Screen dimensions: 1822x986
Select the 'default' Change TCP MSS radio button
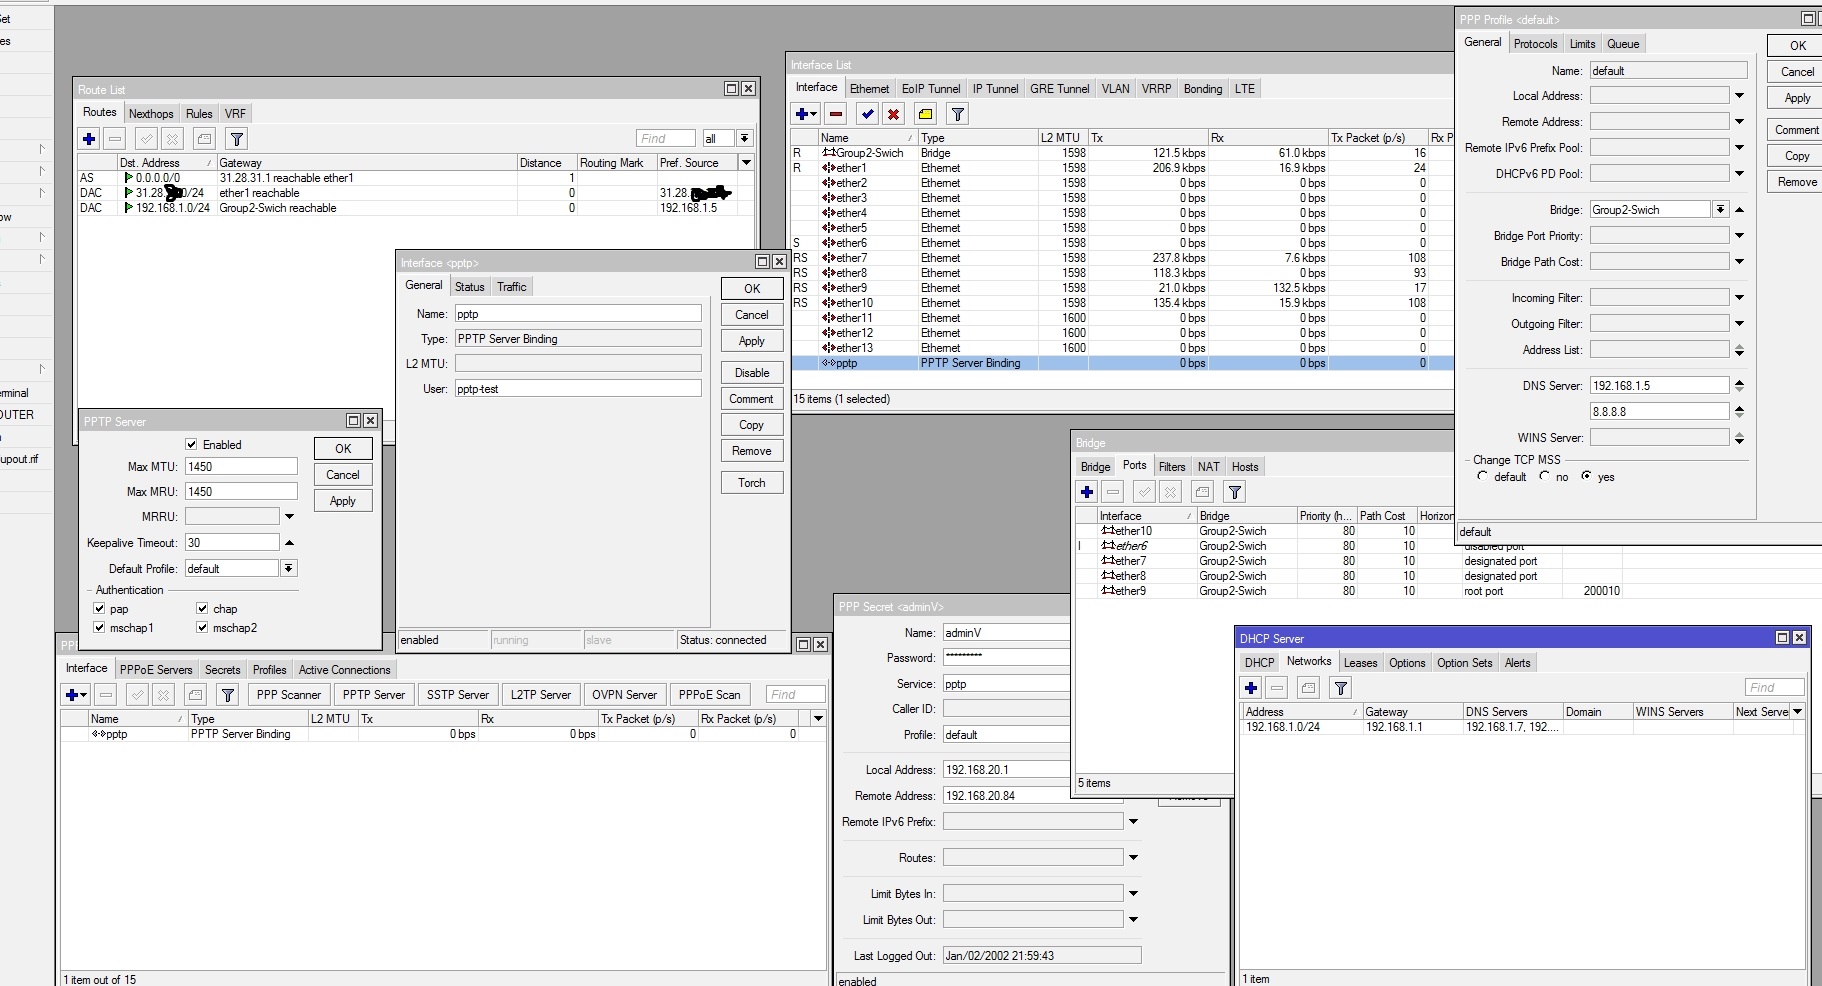1483,477
